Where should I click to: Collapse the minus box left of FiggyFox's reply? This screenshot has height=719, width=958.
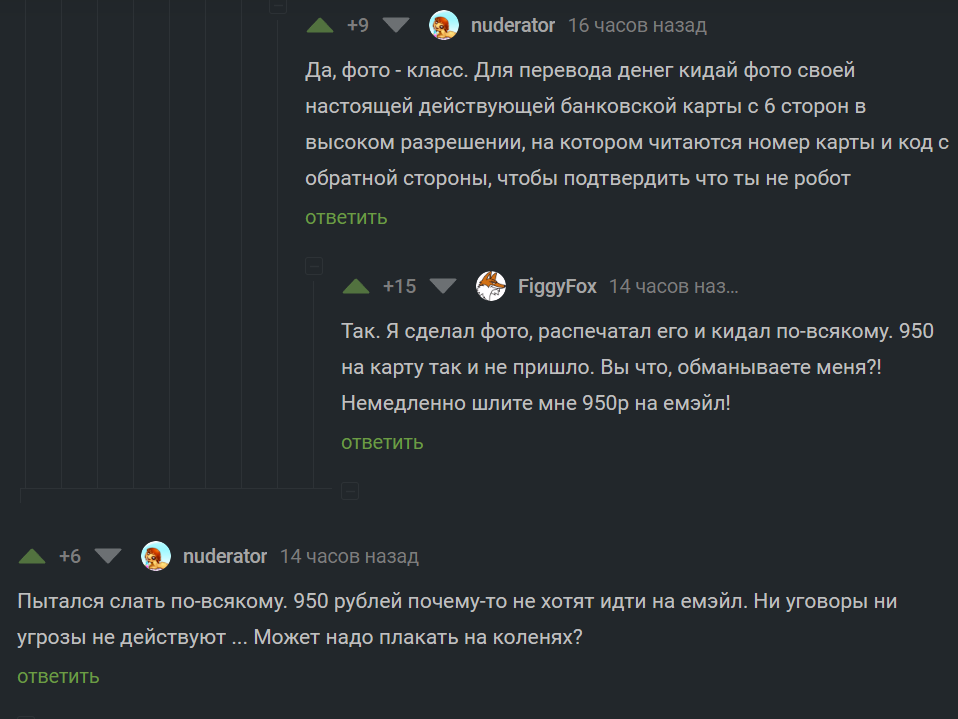[x=314, y=266]
